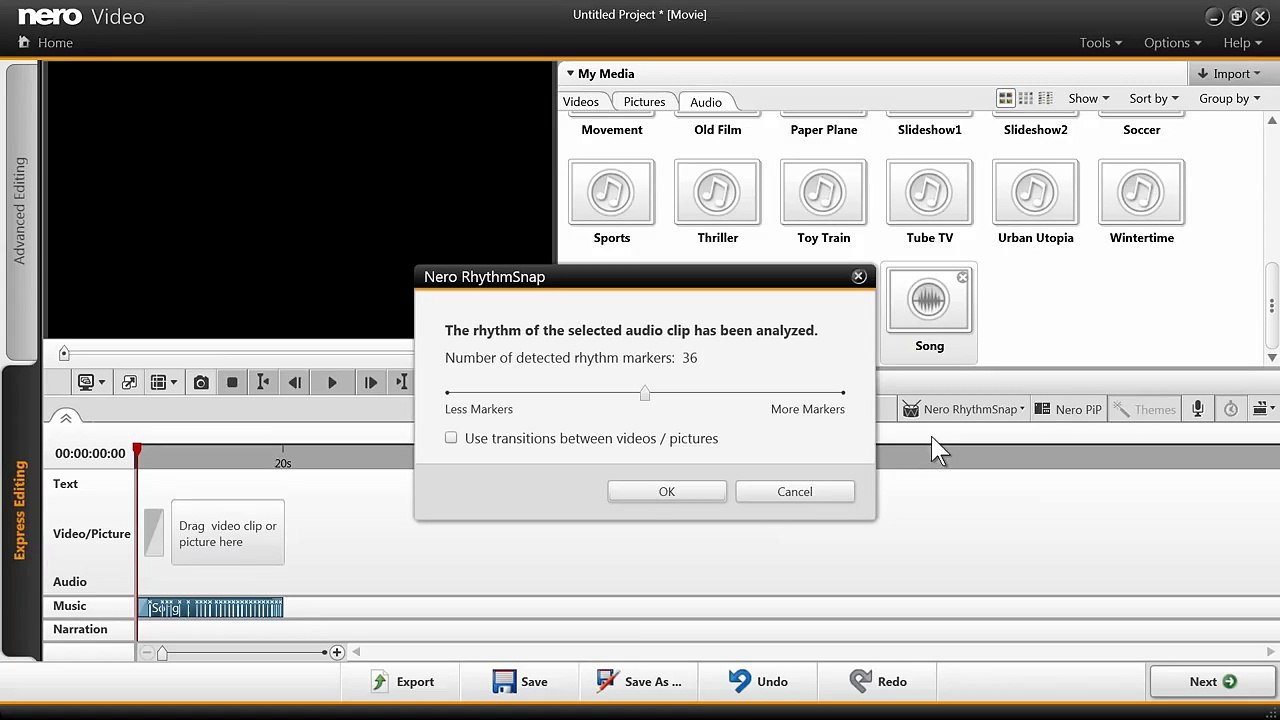Image resolution: width=1280 pixels, height=720 pixels.
Task: Click the full-screen preview icon
Action: 129,382
